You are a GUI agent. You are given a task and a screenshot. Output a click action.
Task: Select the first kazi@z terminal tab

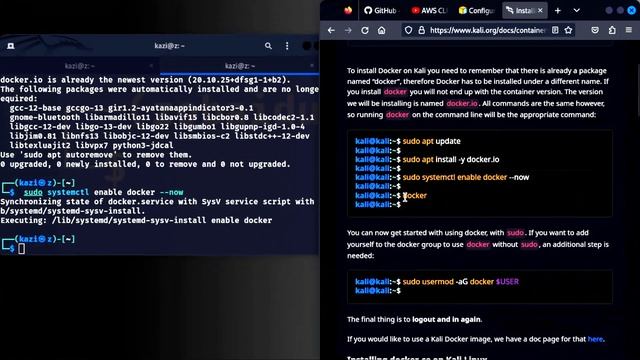[x=80, y=66]
